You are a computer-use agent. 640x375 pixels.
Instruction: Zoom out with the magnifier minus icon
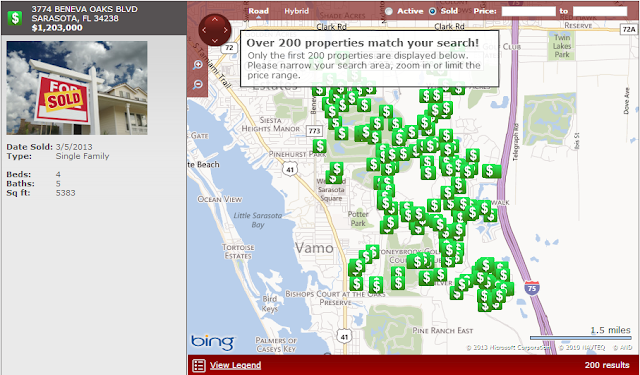coord(198,84)
